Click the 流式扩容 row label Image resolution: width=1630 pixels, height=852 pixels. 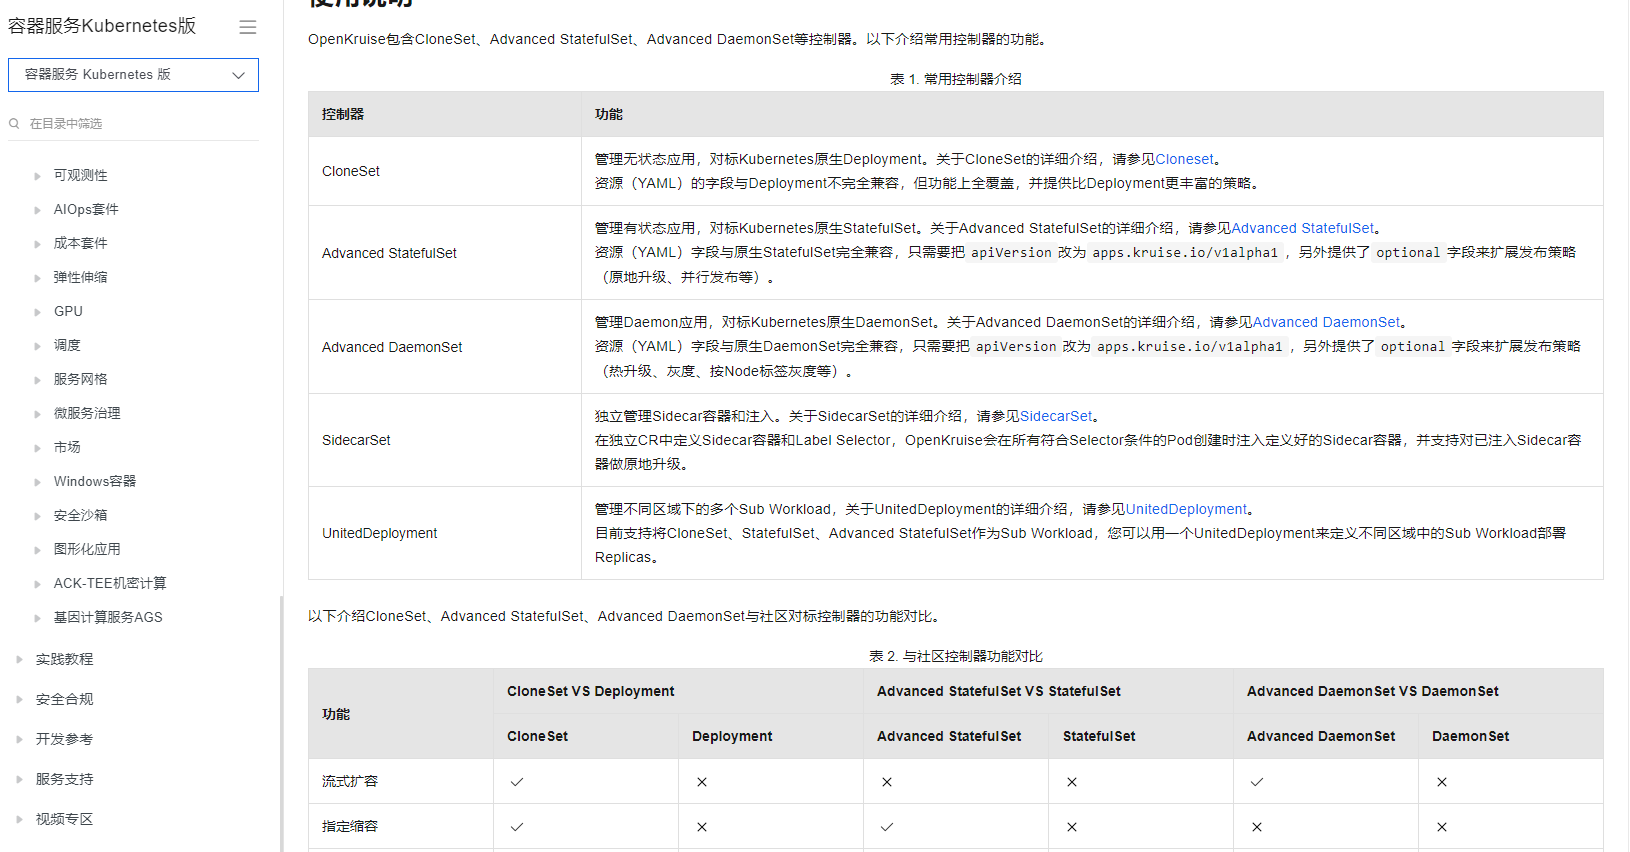(x=350, y=781)
